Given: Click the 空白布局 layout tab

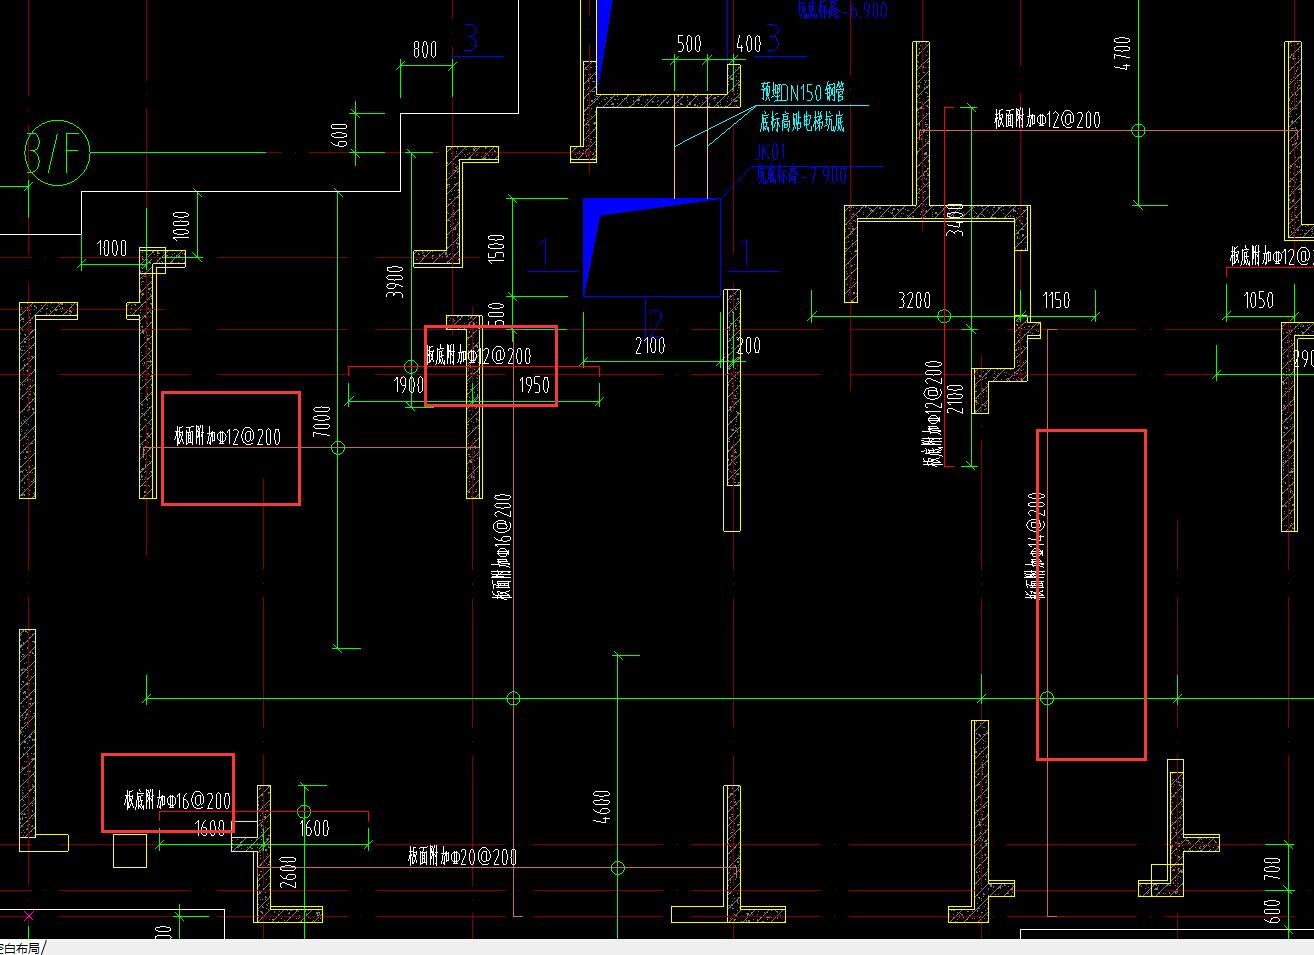Looking at the screenshot, I should tap(20, 948).
